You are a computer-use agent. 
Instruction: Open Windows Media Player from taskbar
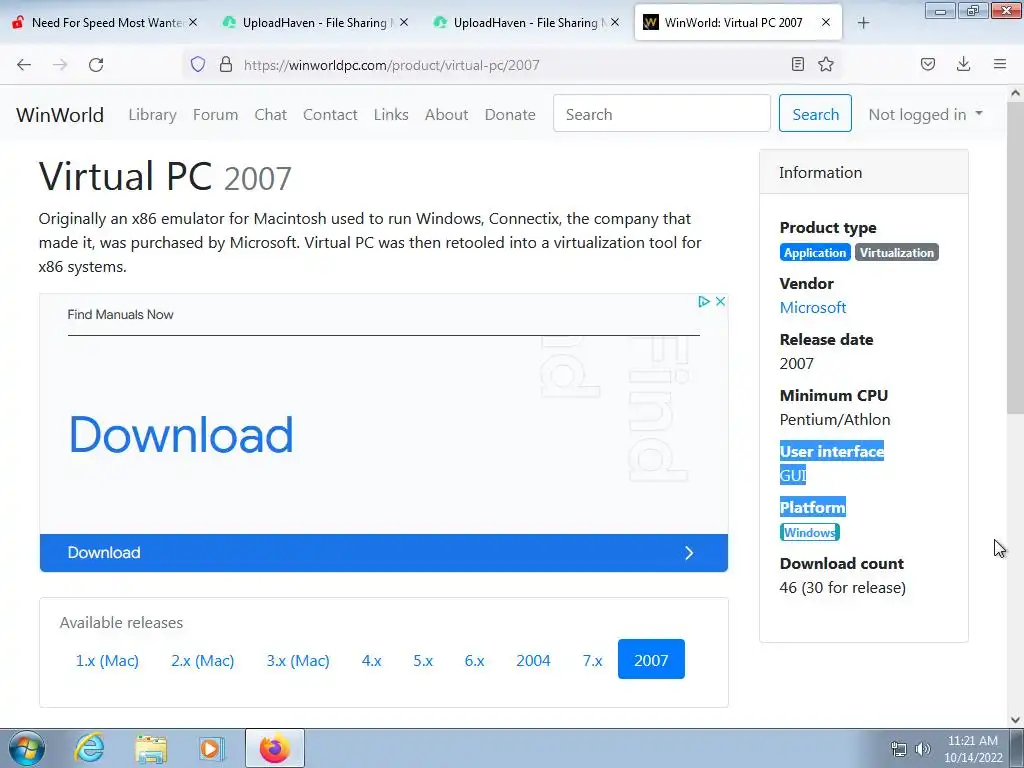[x=211, y=748]
